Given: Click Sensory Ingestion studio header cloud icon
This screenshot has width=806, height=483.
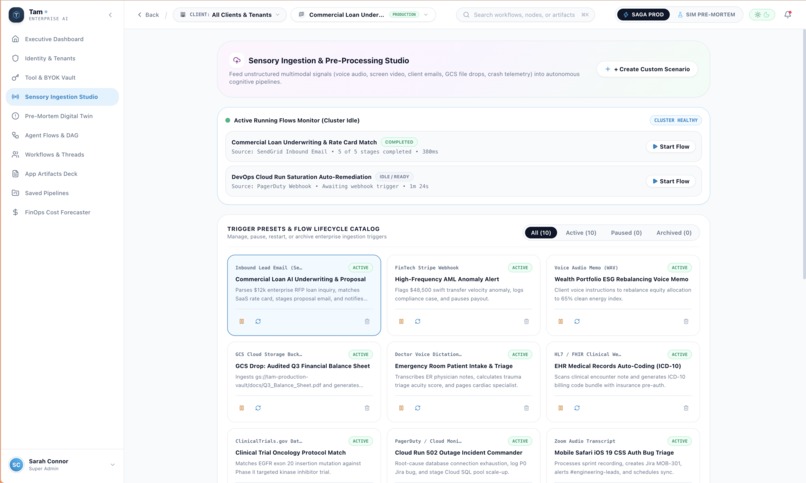Looking at the screenshot, I should (x=236, y=61).
